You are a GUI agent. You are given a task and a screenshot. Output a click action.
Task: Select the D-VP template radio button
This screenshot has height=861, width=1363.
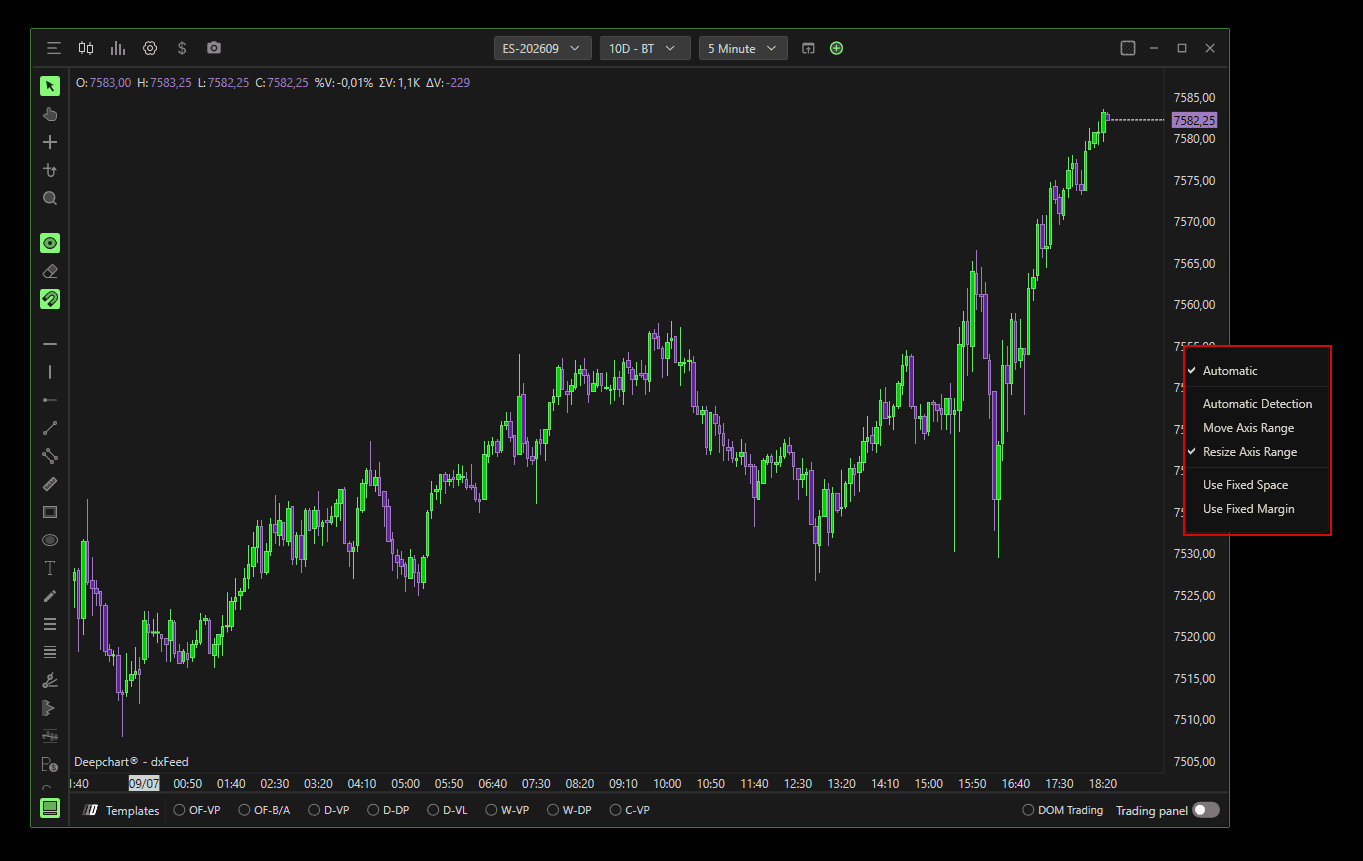[x=314, y=810]
